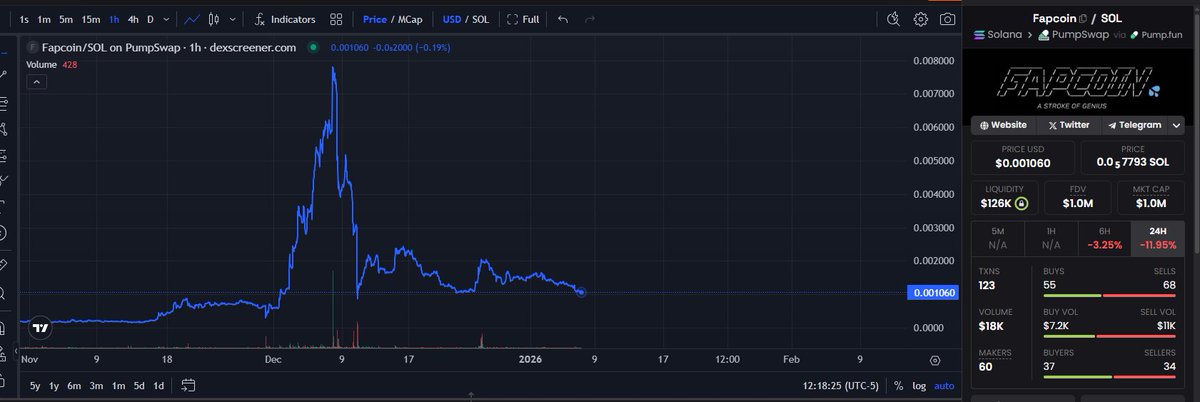The height and width of the screenshot is (402, 1200).
Task: Select the 1H stats period tab
Action: tap(1051, 237)
